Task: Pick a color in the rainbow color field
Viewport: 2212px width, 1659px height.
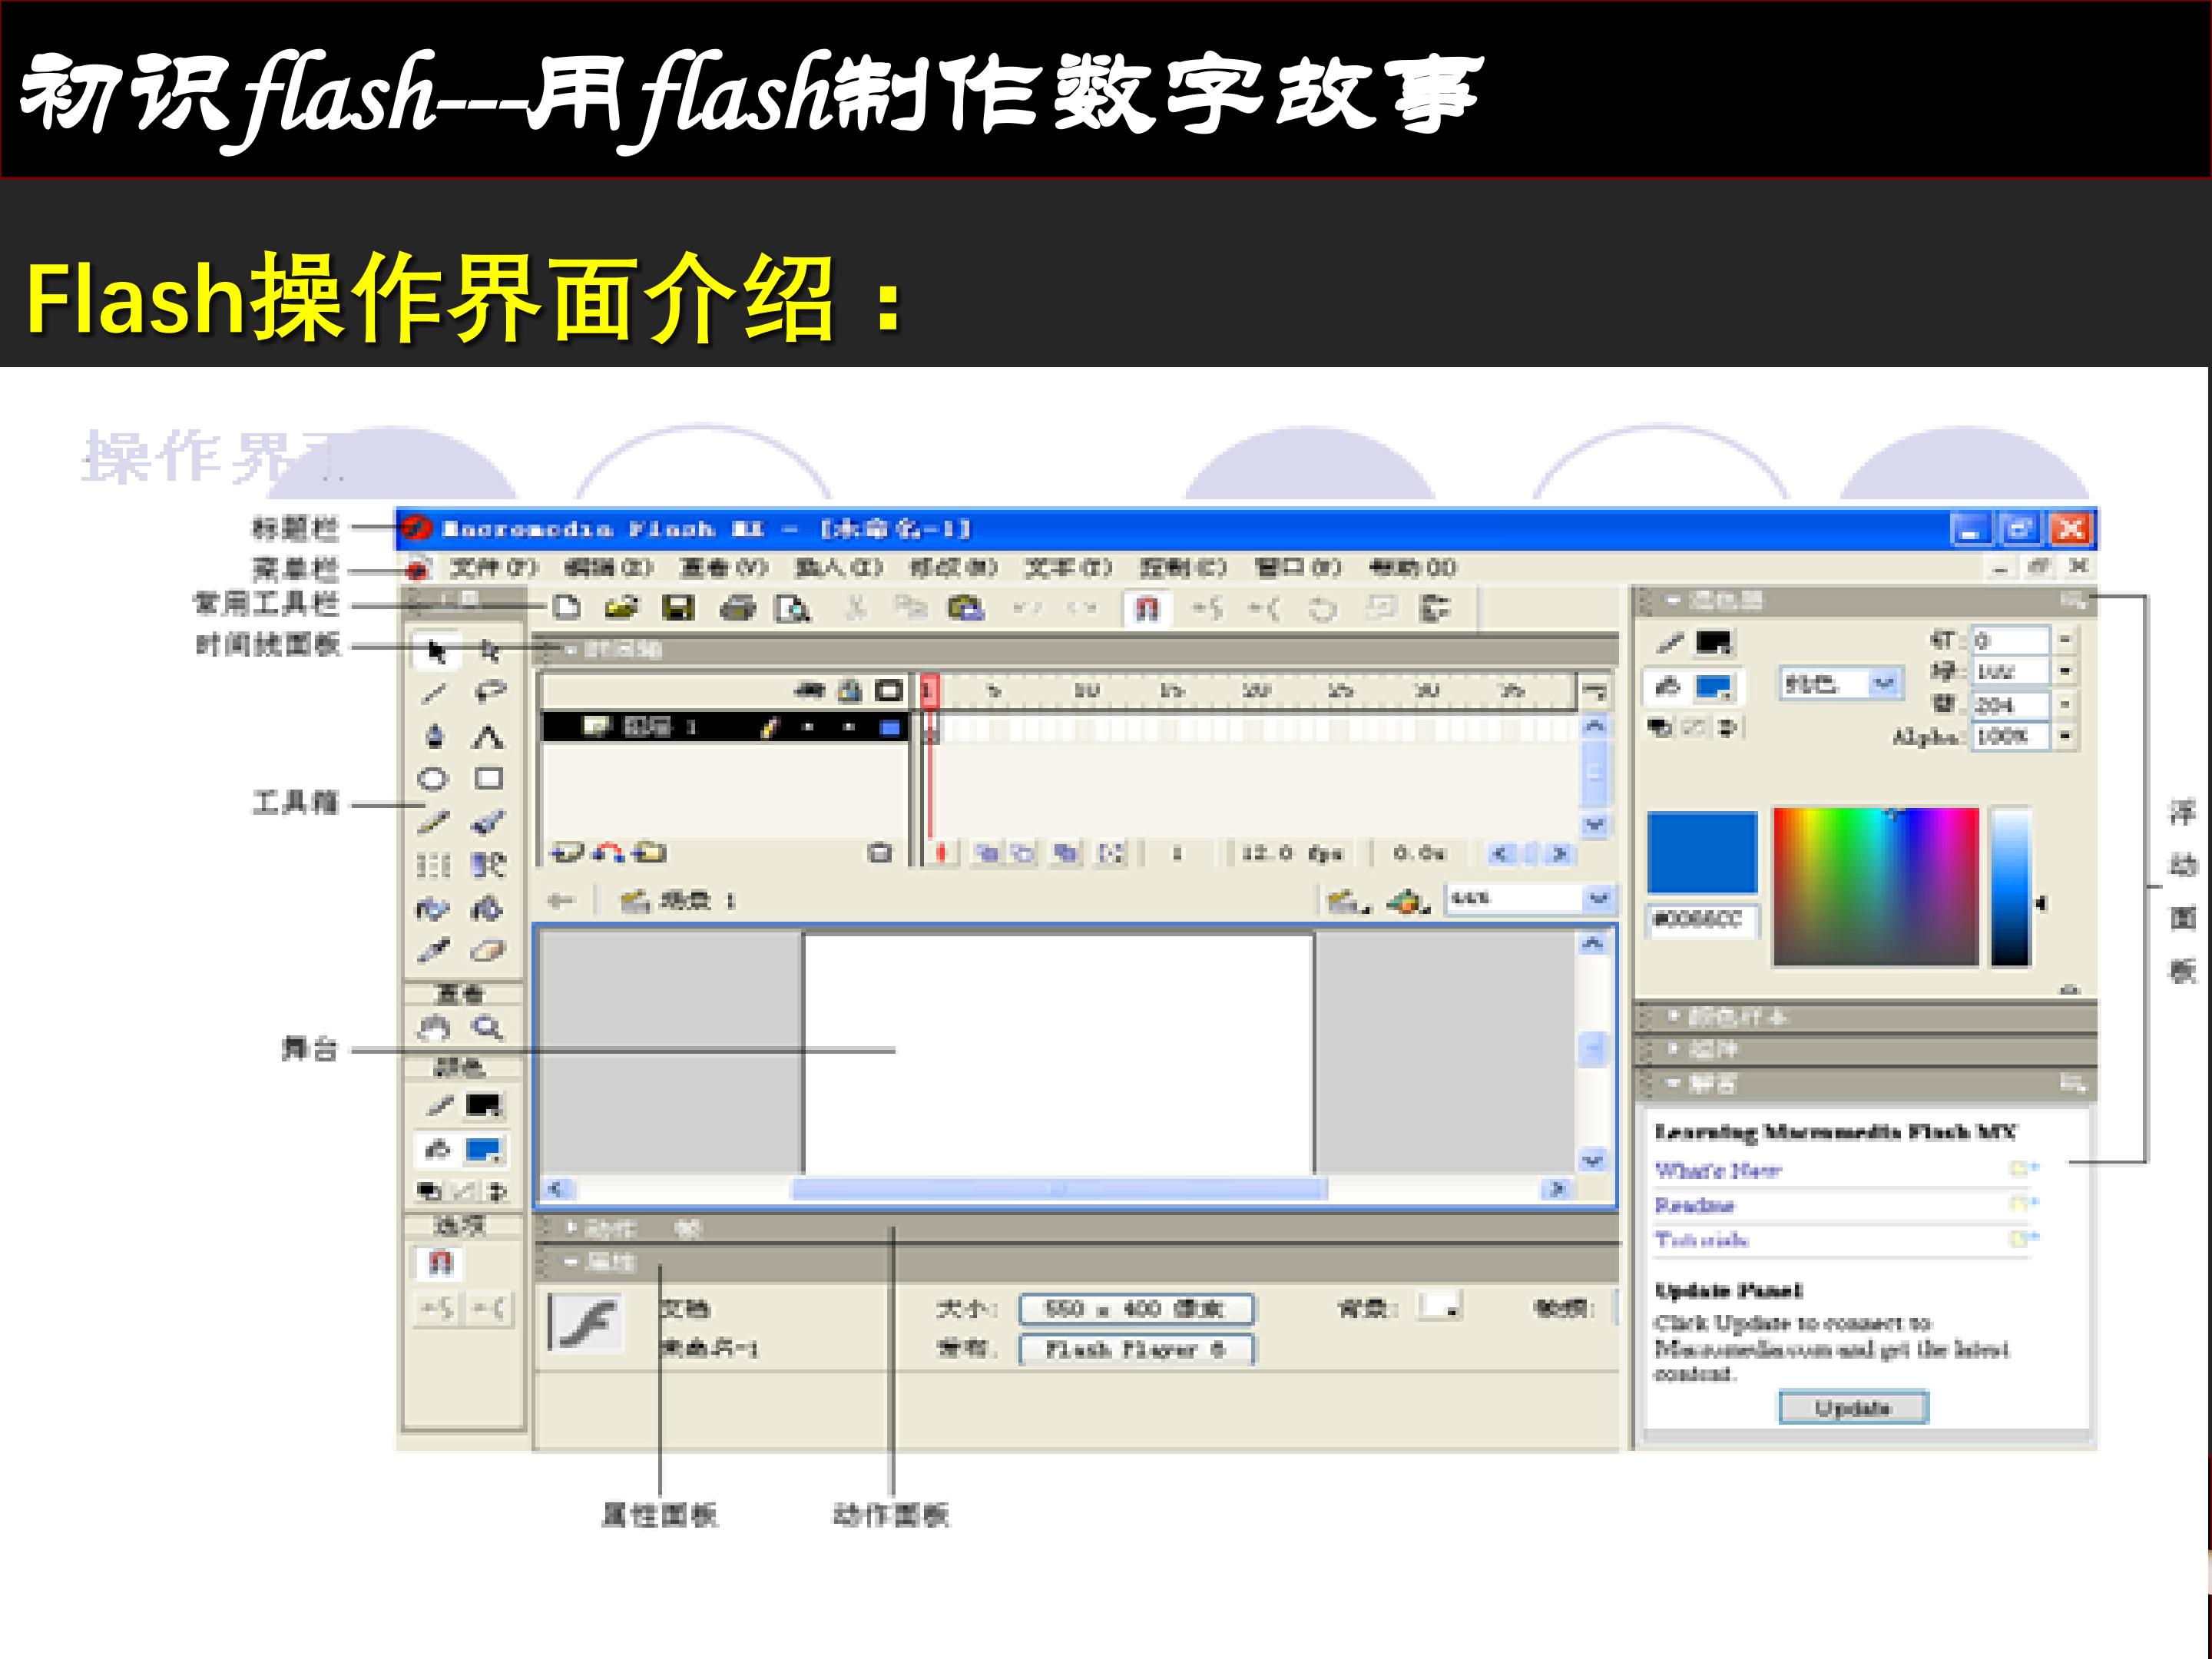Action: 1876,887
